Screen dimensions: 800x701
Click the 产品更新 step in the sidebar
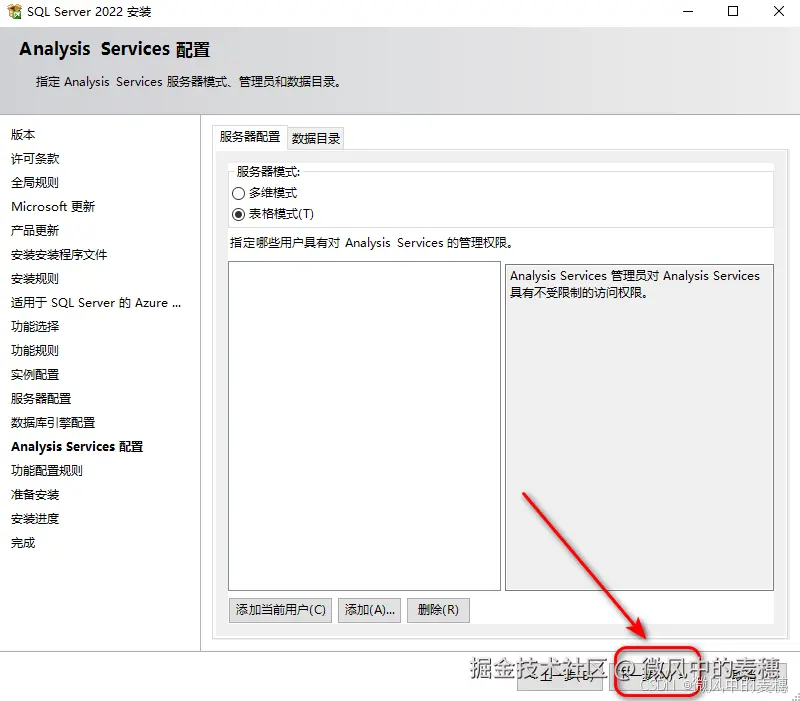(35, 231)
